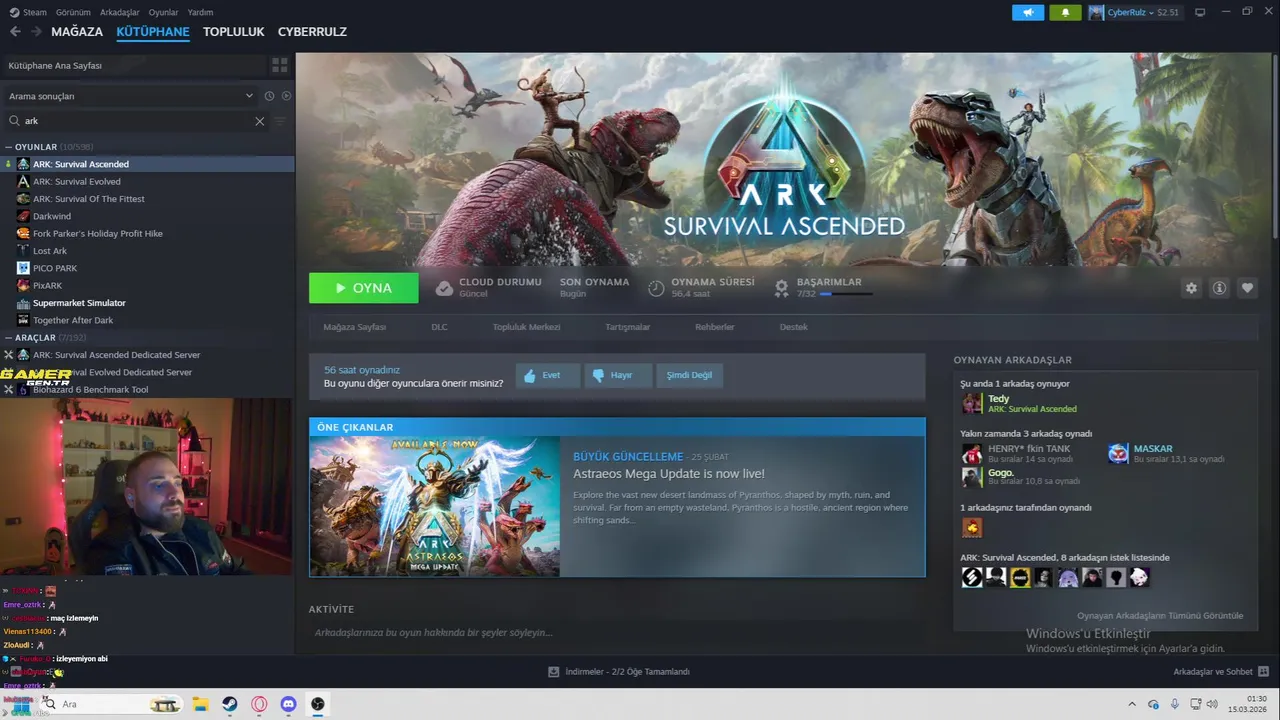This screenshot has height=720, width=1280.
Task: Open the Görünüm menu
Action: point(73,12)
